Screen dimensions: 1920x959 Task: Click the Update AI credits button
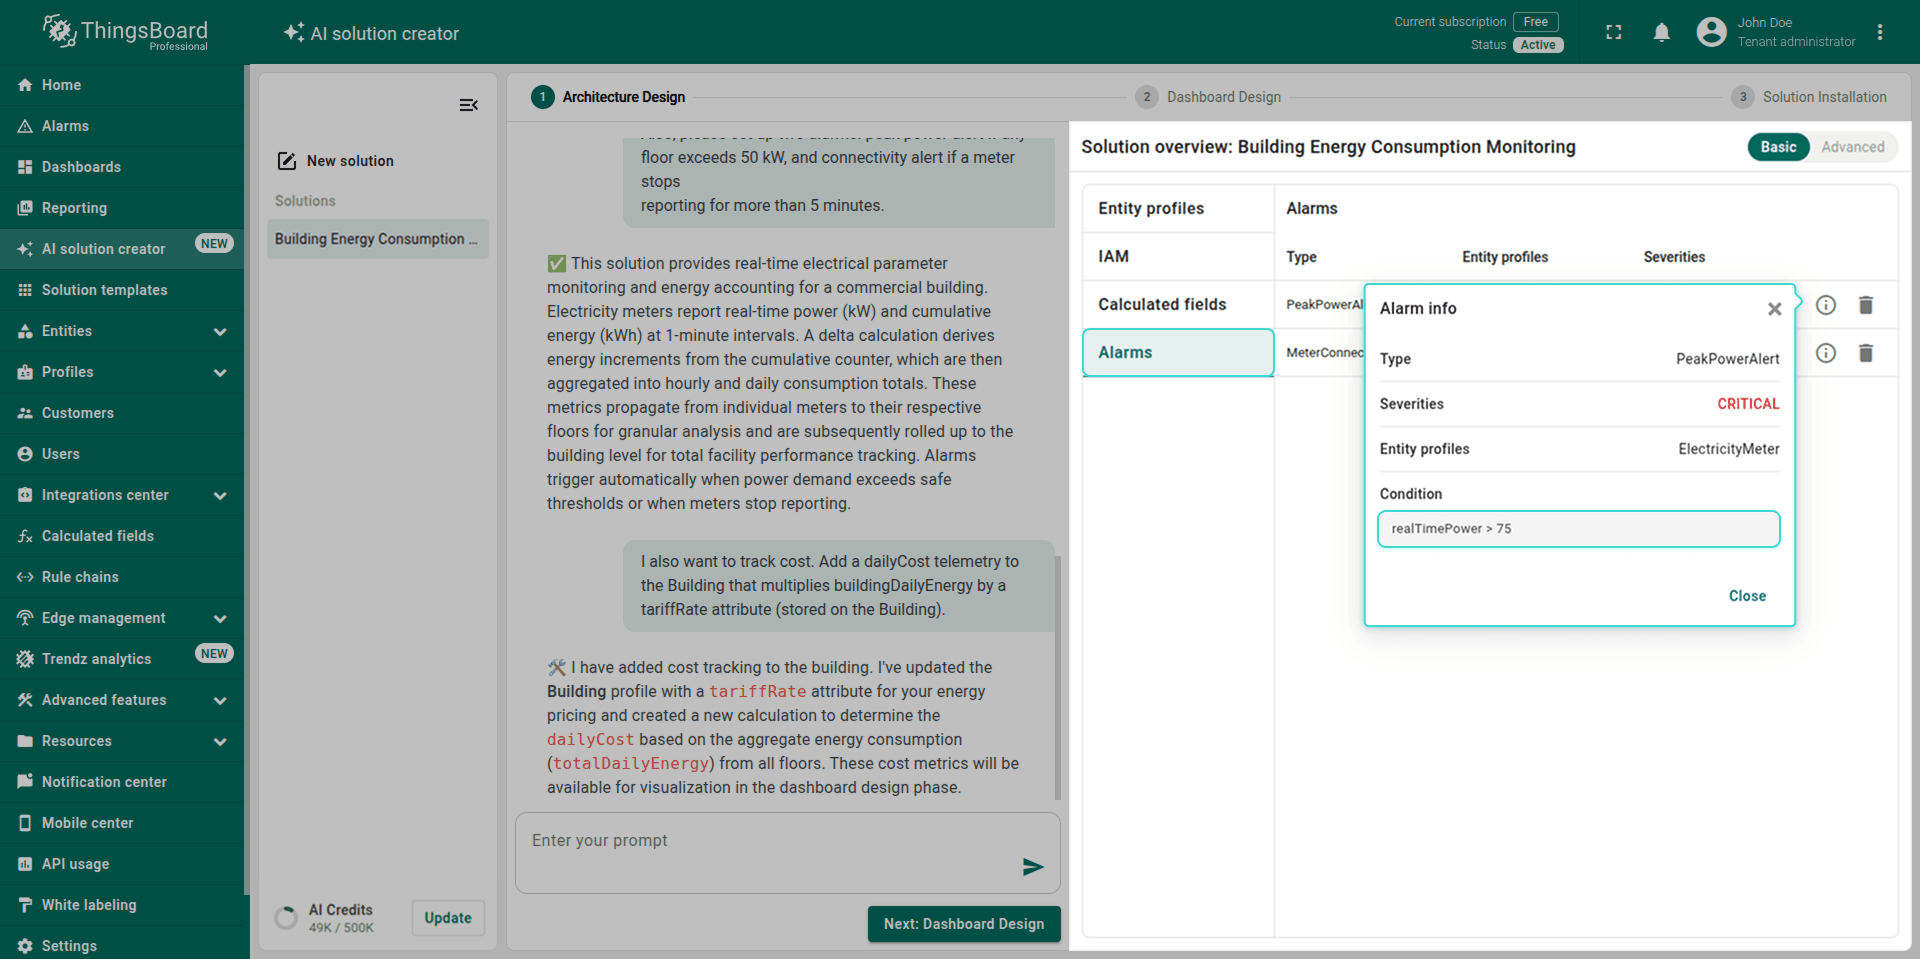pyautogui.click(x=447, y=918)
